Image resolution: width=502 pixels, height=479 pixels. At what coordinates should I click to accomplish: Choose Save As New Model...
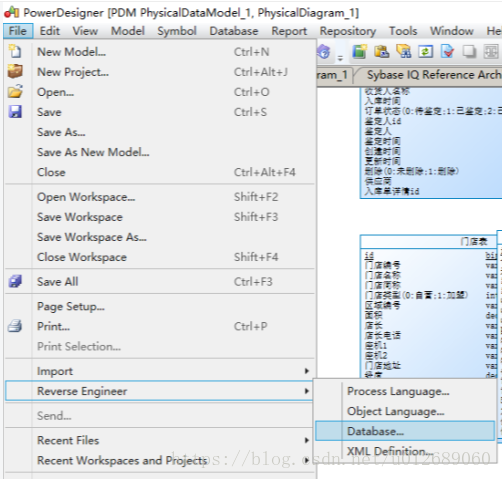pyautogui.click(x=160, y=152)
